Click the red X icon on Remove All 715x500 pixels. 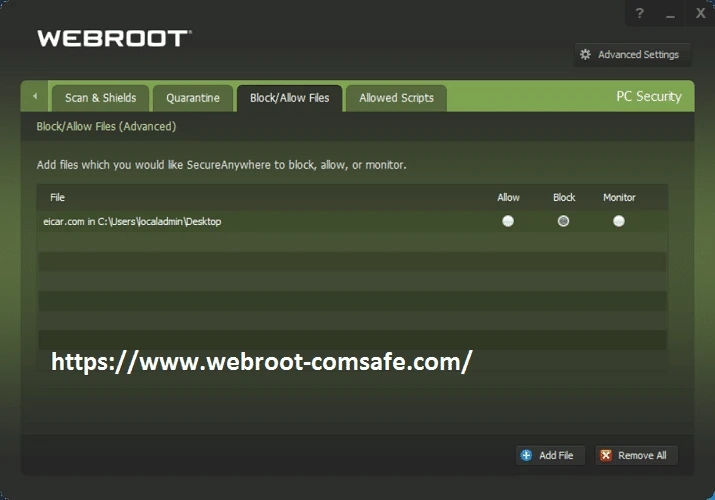pos(606,455)
